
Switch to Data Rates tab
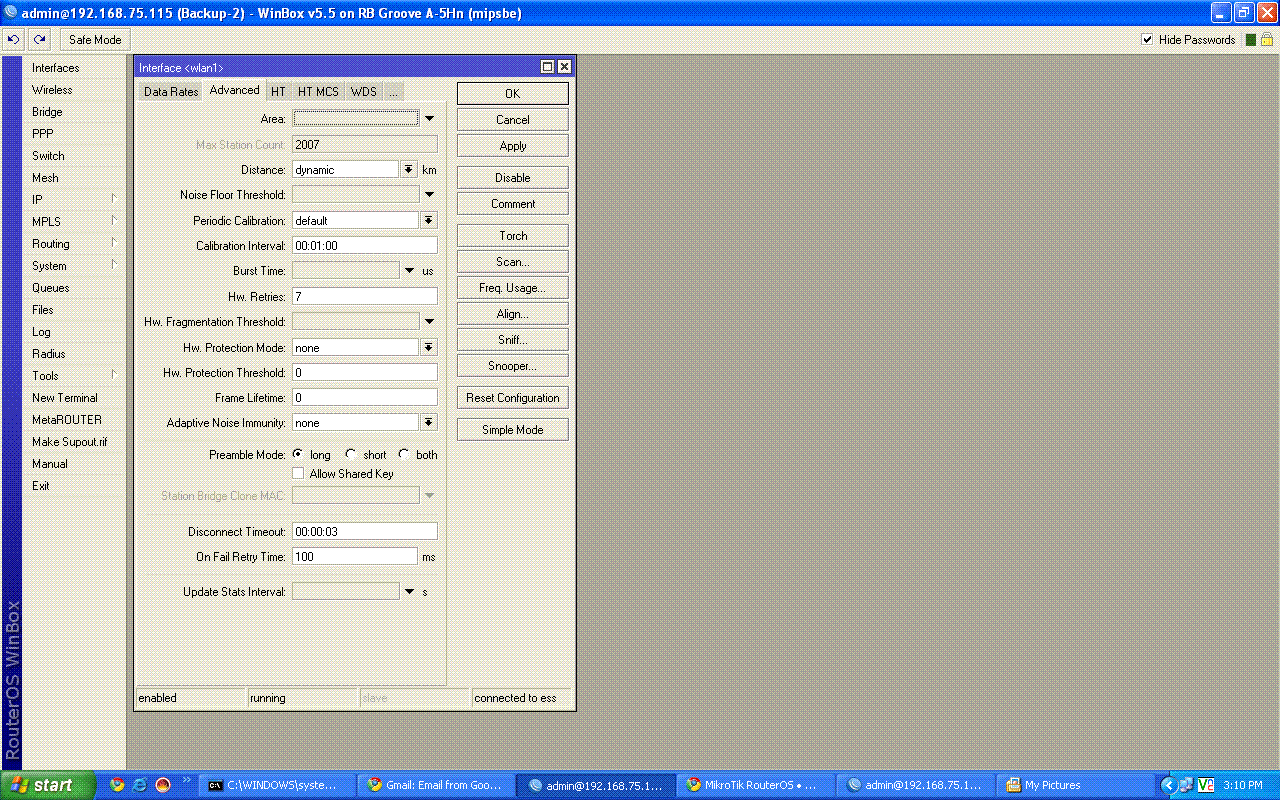tap(171, 91)
